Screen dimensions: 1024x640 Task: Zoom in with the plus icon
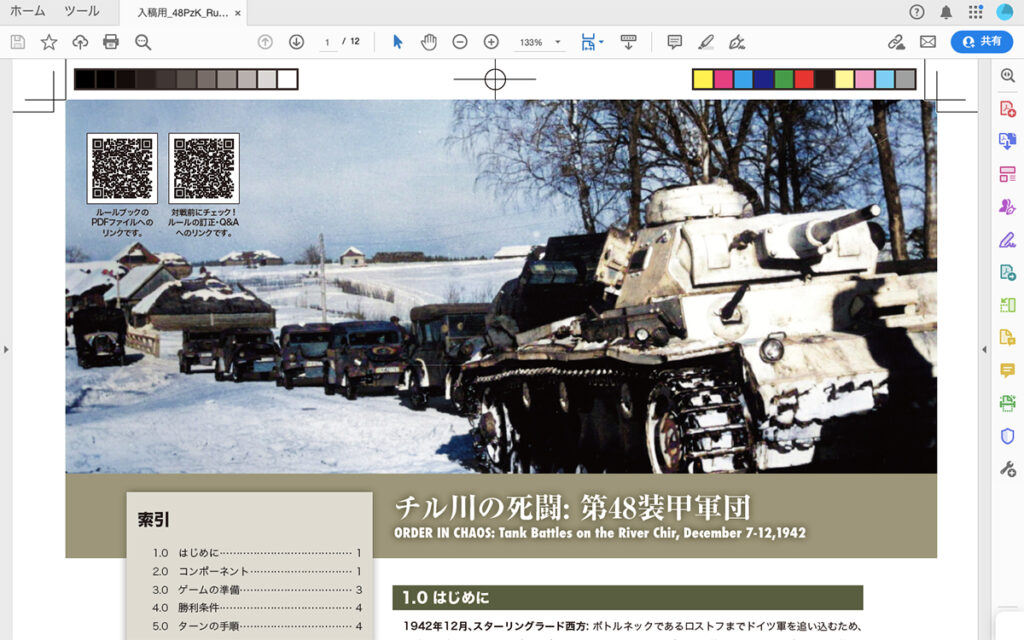[491, 42]
